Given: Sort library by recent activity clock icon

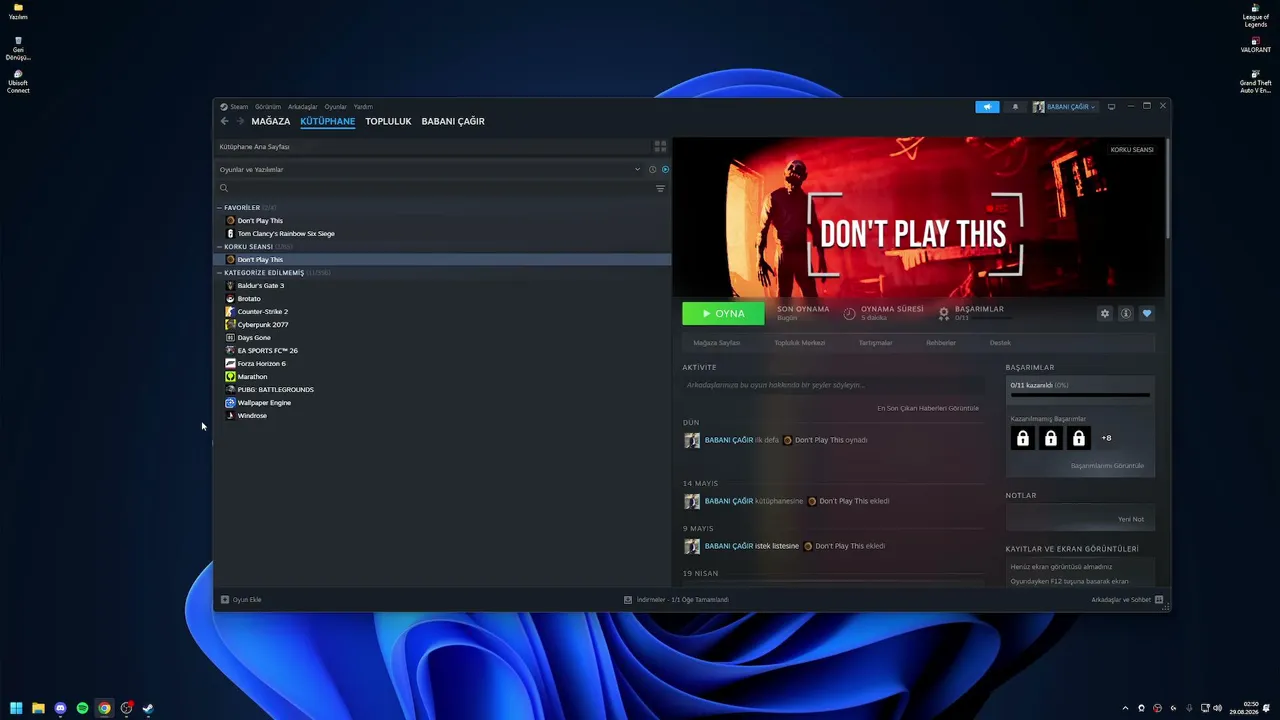Looking at the screenshot, I should [652, 169].
